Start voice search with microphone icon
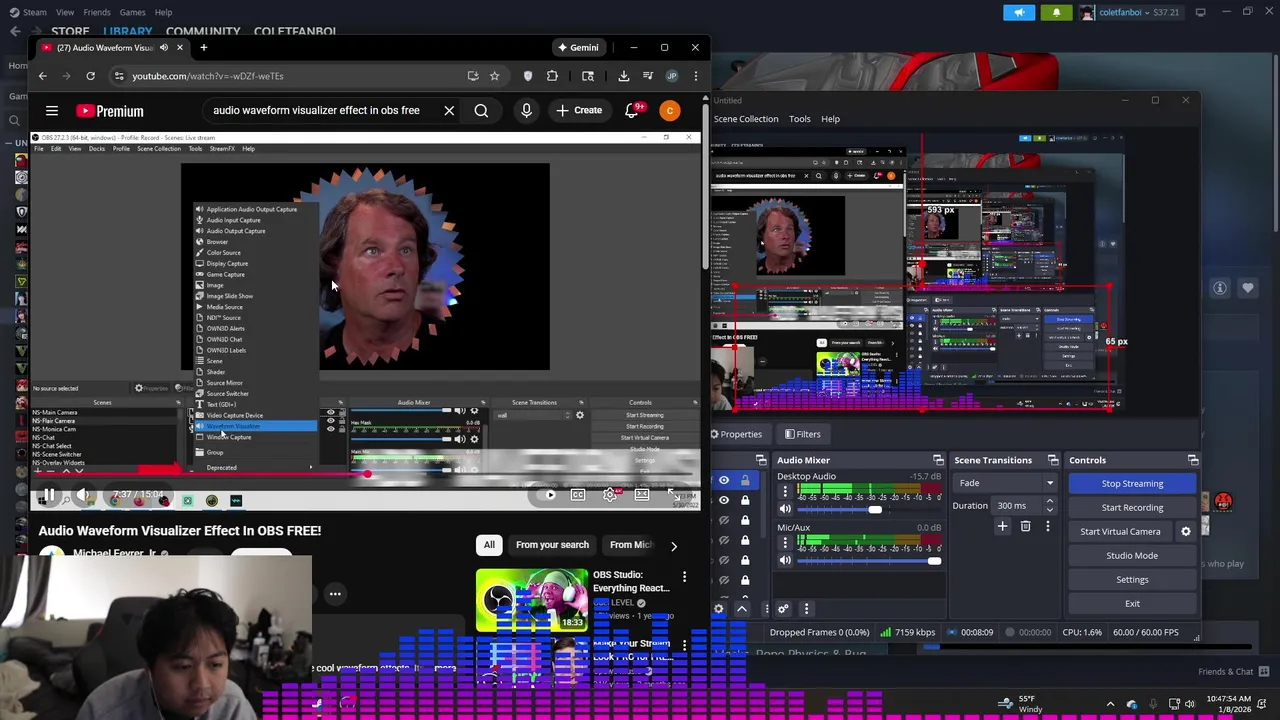The height and width of the screenshot is (720, 1280). pos(526,111)
